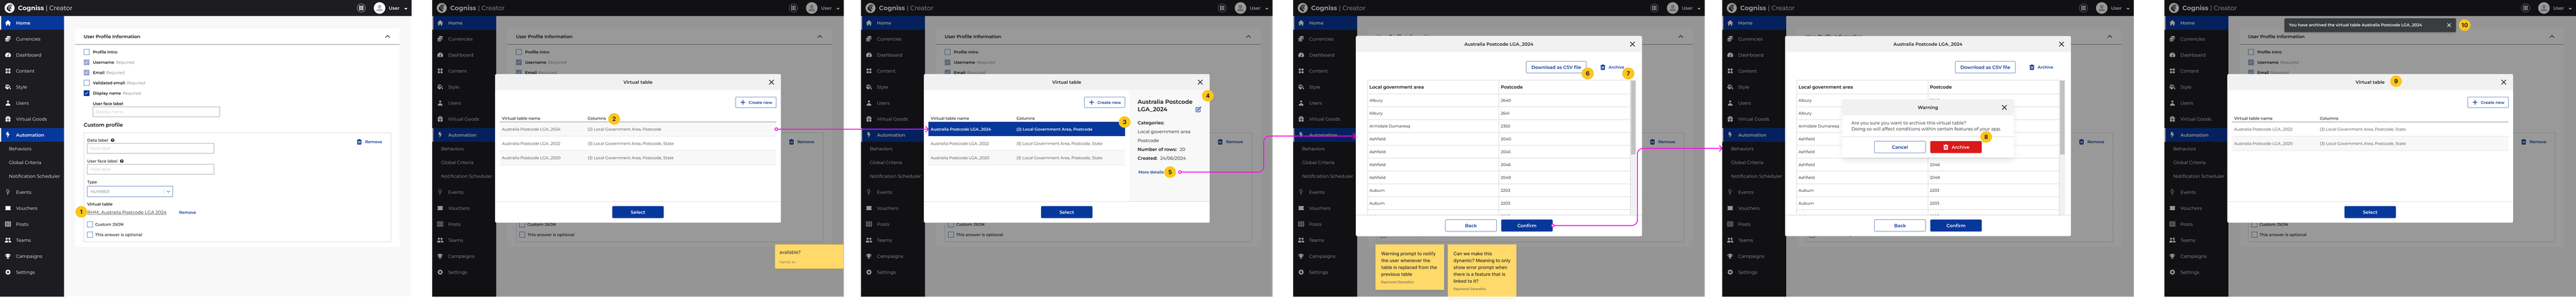Click the user avatar on the dialog-free screen

pyautogui.click(x=379, y=8)
